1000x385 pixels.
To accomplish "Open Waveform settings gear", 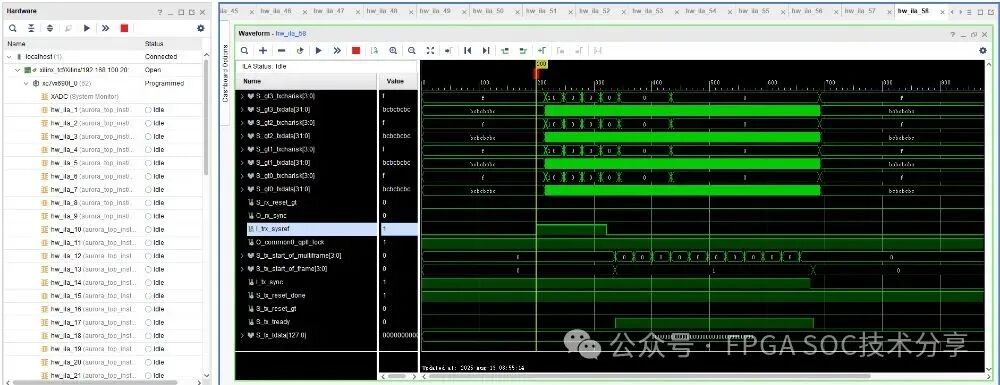I will click(x=983, y=50).
